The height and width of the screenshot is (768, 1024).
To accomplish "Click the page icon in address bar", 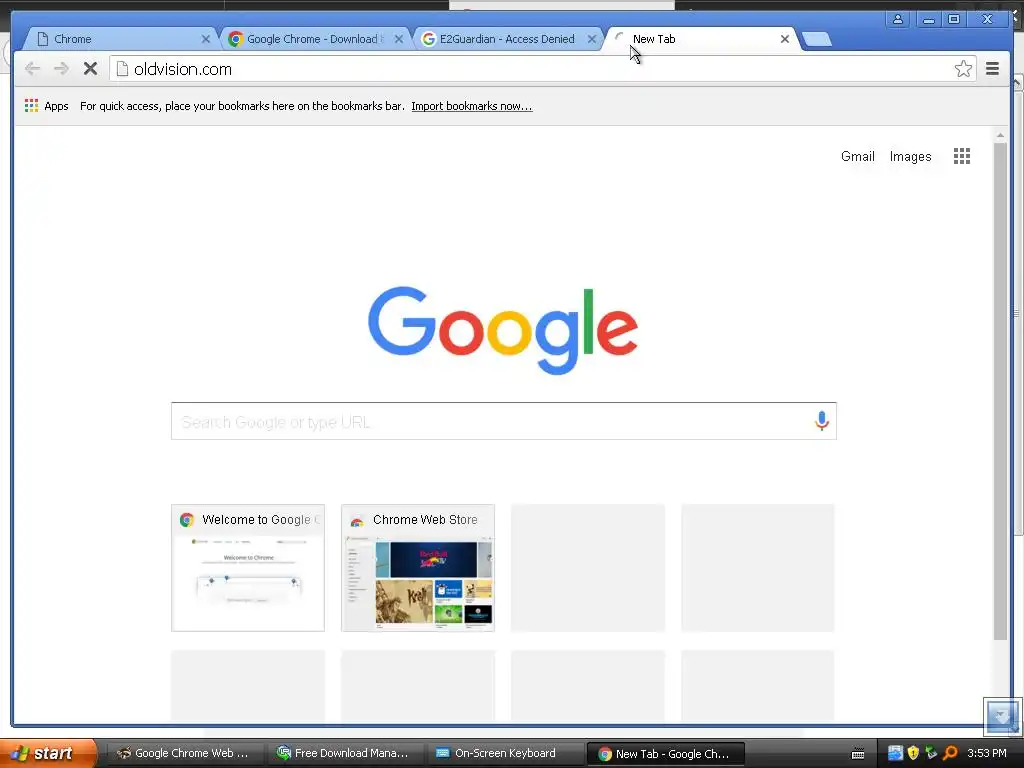I will coord(122,69).
